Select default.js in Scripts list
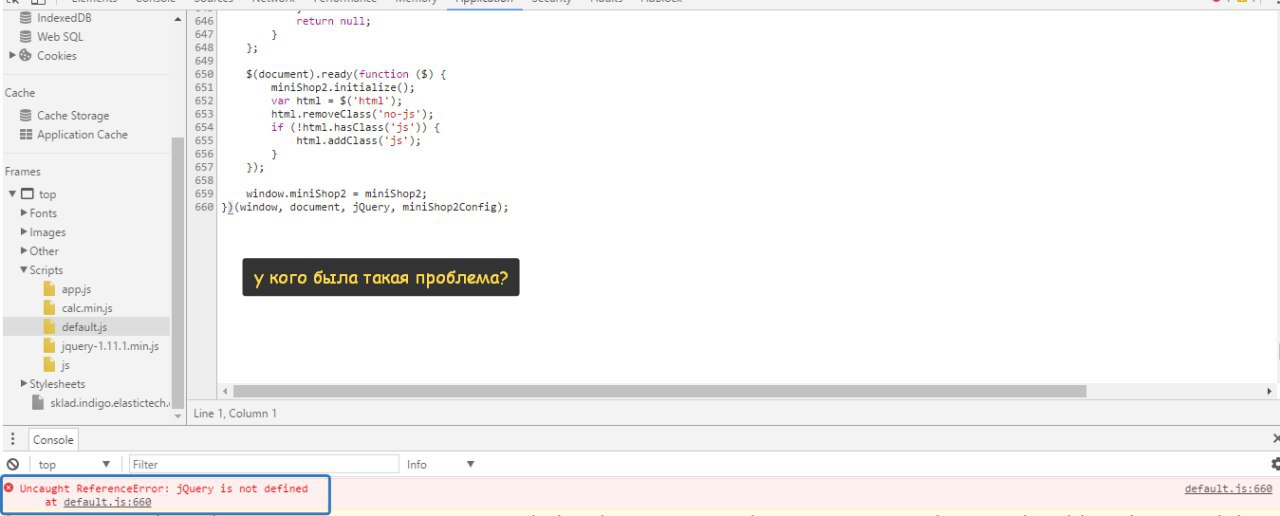 [84, 327]
